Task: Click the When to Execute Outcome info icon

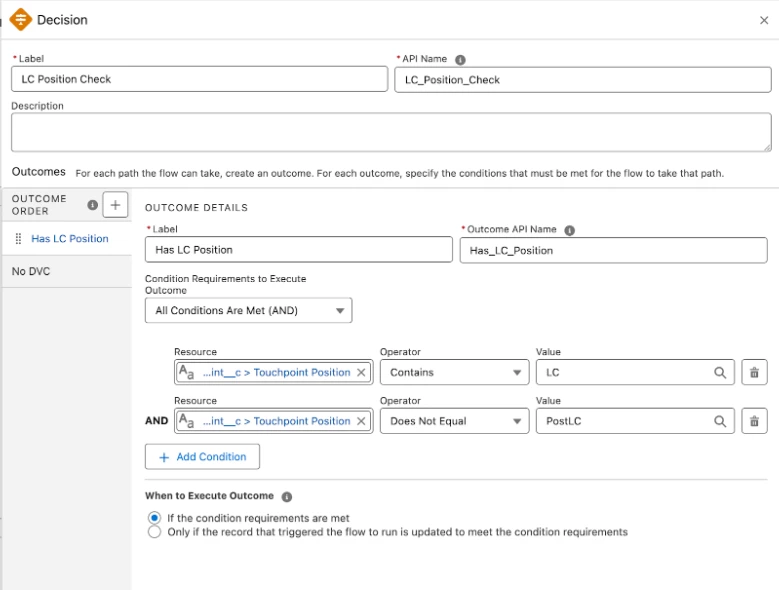Action: coord(287,497)
